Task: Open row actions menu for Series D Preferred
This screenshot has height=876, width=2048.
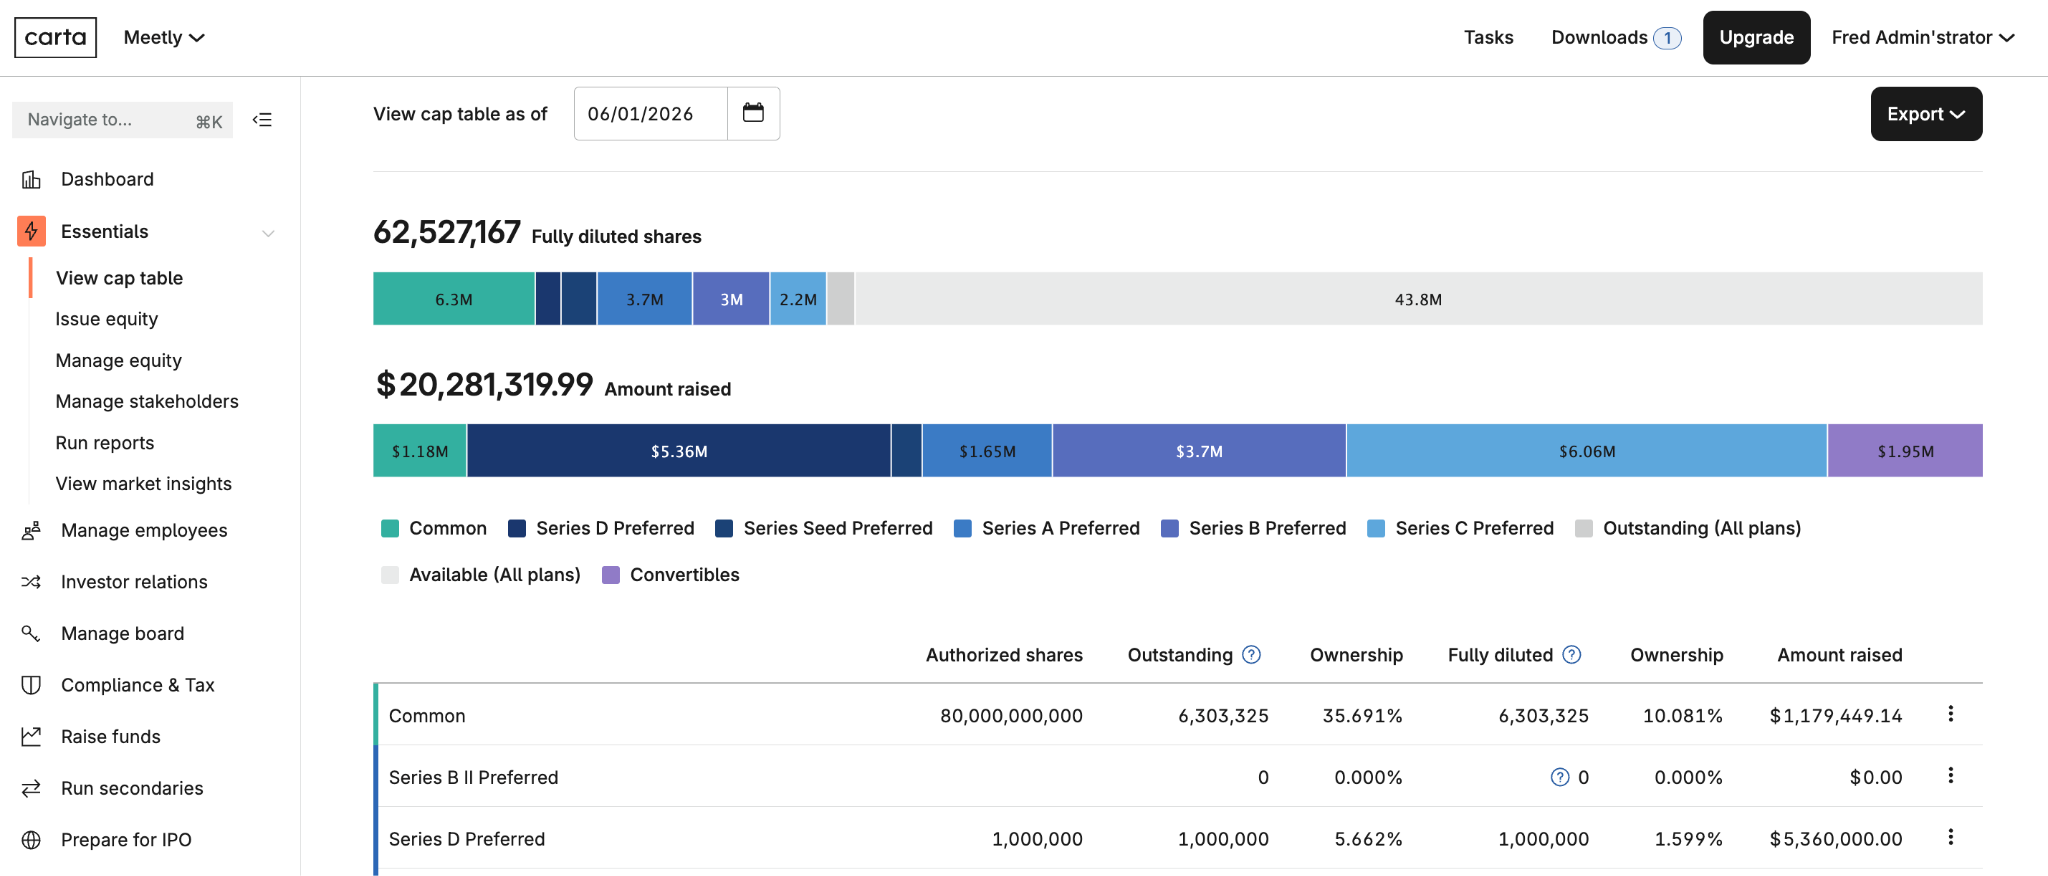Action: pyautogui.click(x=1950, y=838)
